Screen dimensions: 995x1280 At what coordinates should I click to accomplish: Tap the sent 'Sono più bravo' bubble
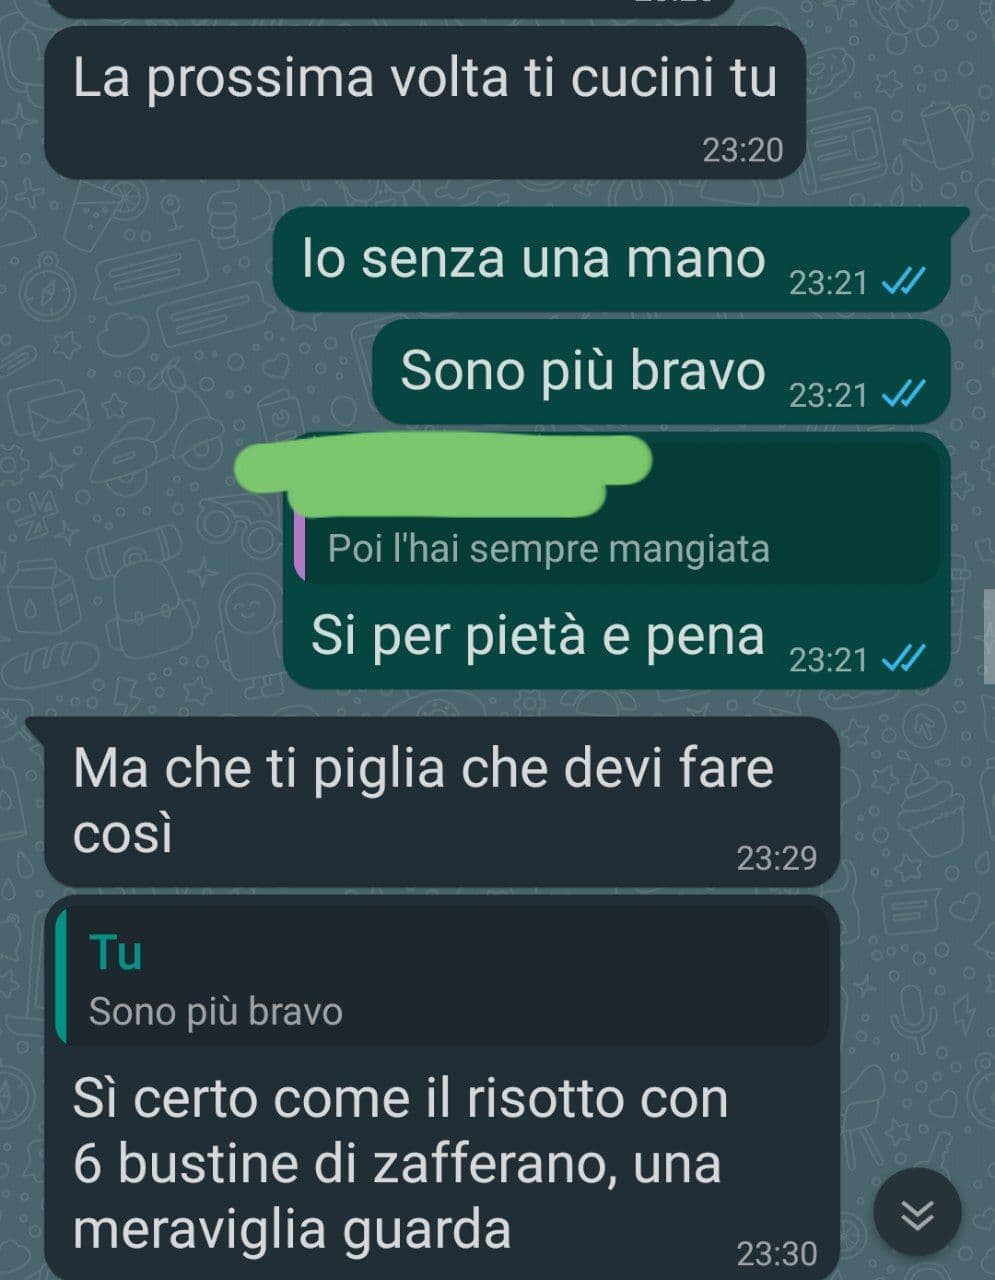pyautogui.click(x=661, y=372)
